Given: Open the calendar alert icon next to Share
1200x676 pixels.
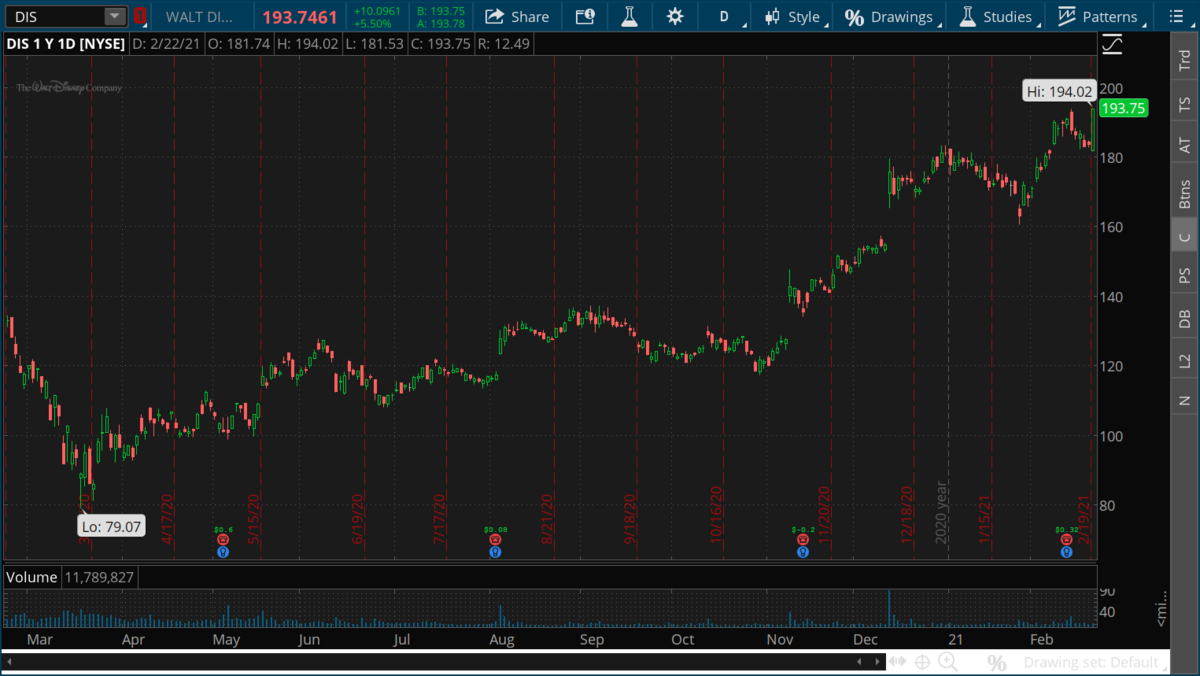Looking at the screenshot, I should coord(585,16).
